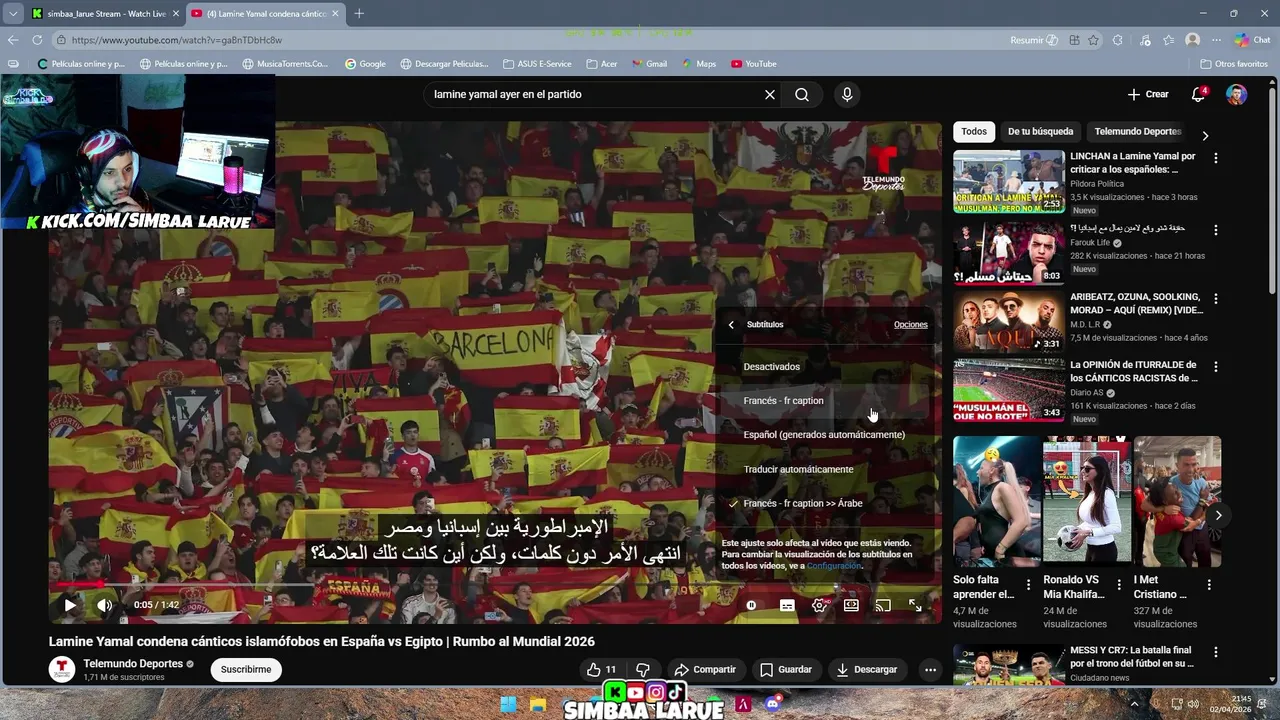Open the Configuración link in subtitle note
Image resolution: width=1280 pixels, height=720 pixels.
tap(834, 566)
